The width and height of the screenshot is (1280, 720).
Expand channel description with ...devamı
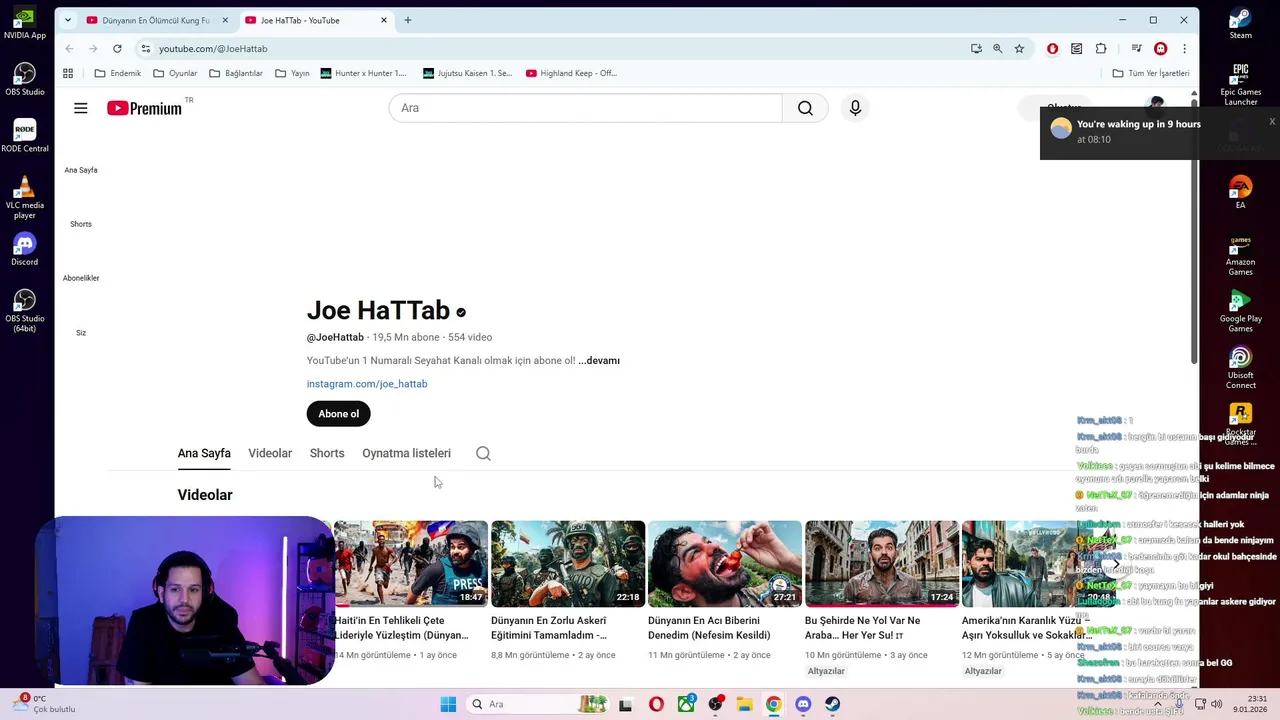point(599,361)
